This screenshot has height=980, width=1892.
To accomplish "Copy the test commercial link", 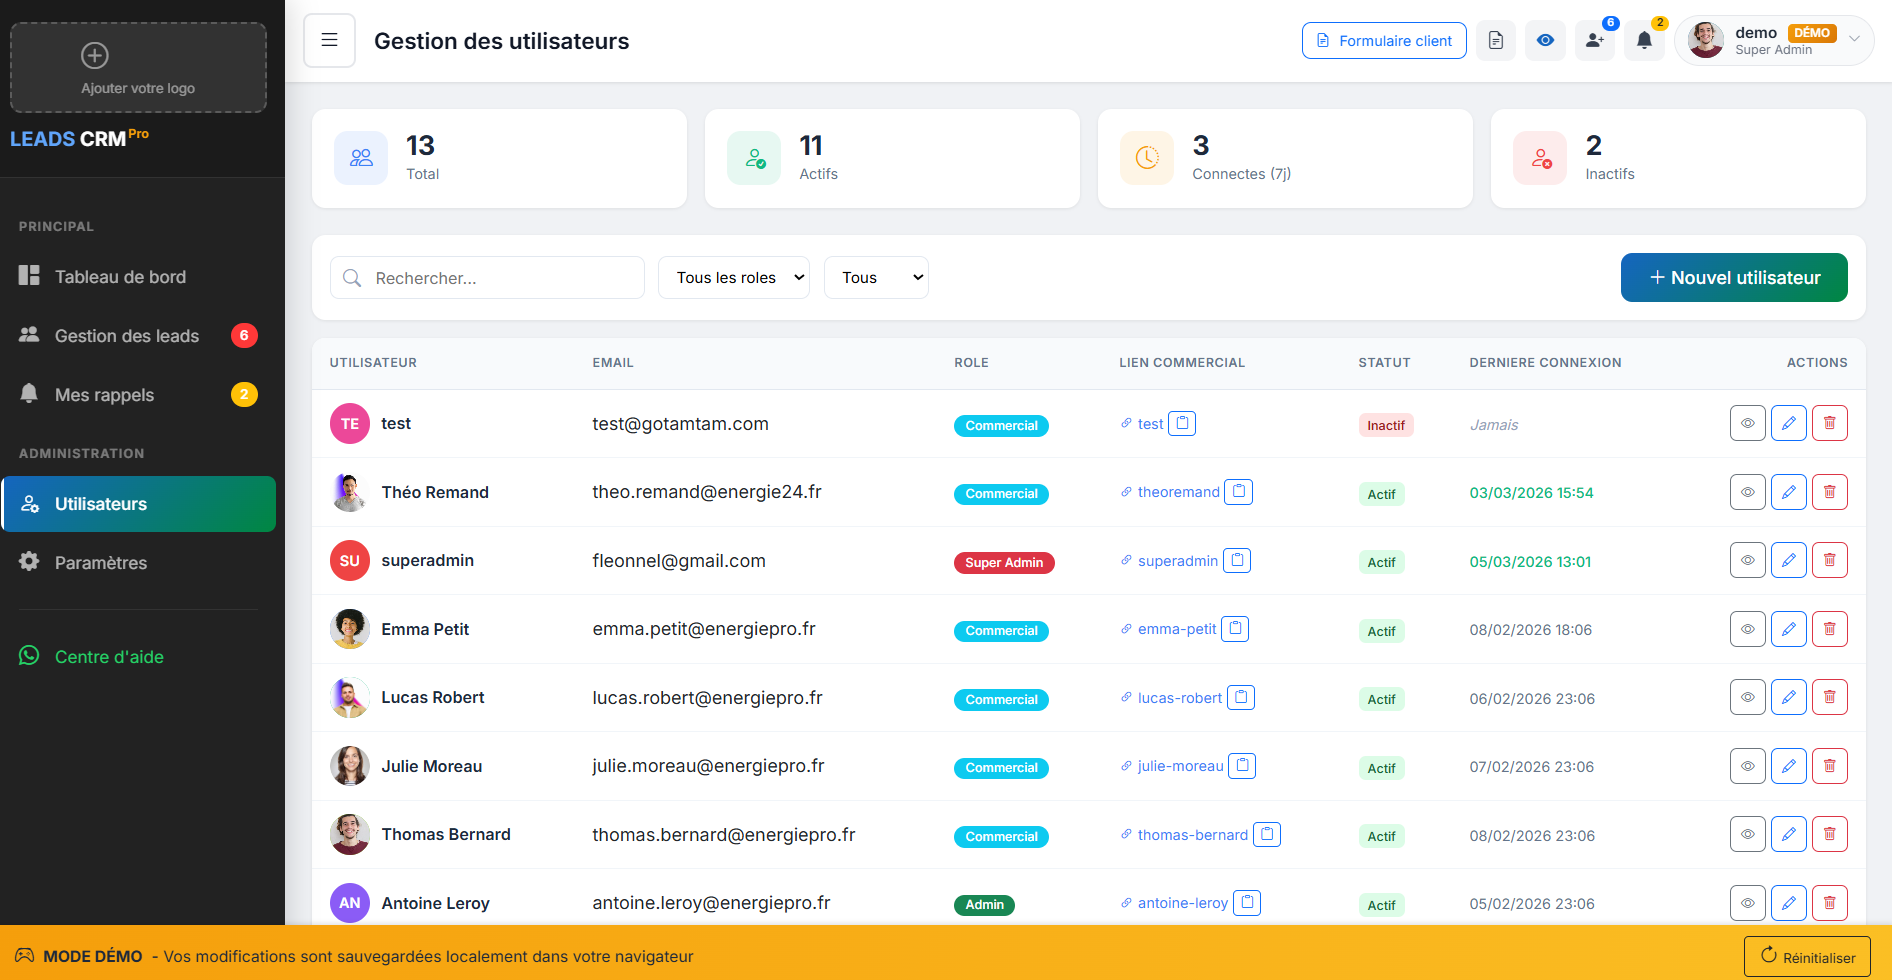I will tap(1182, 424).
